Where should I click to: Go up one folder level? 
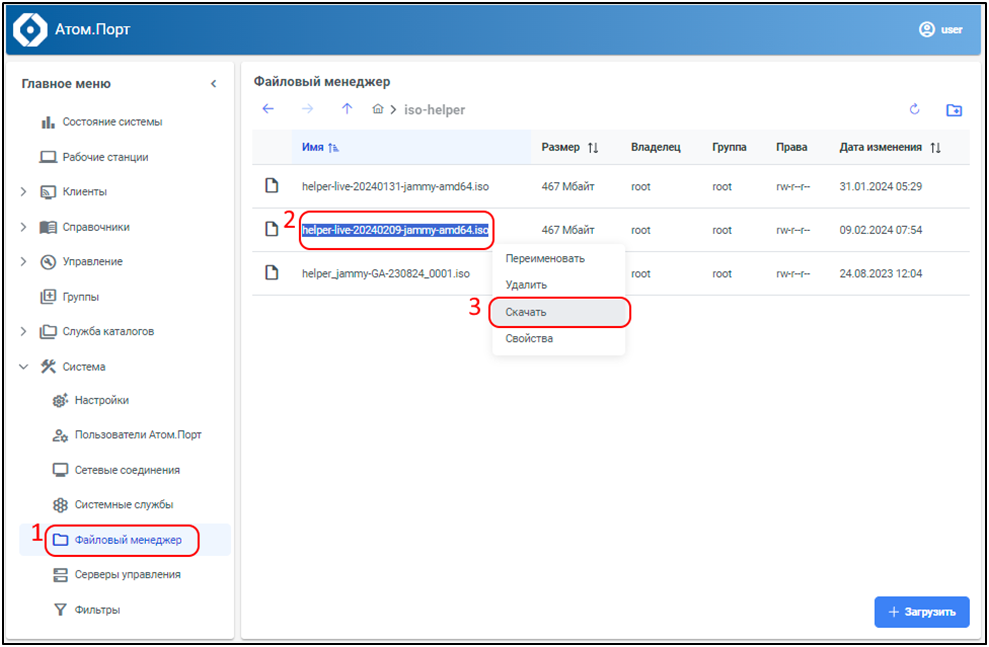[347, 109]
